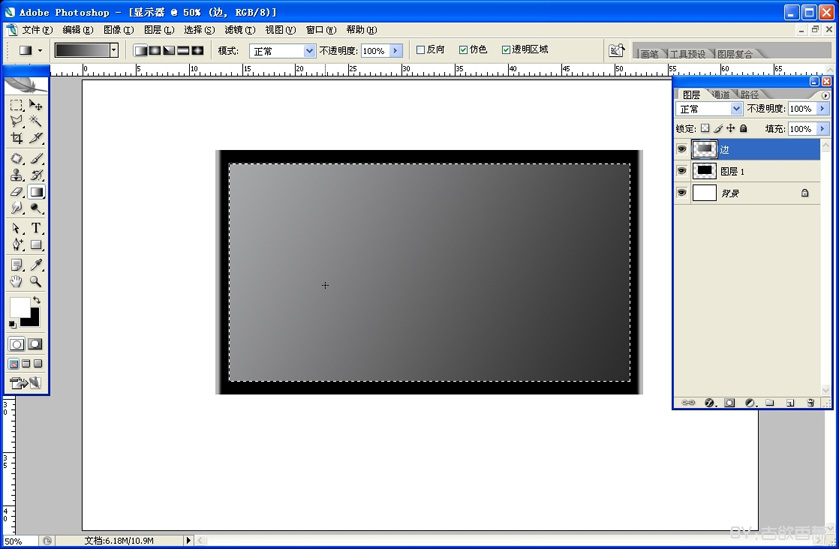This screenshot has height=549, width=839.
Task: Select the Gradient tool in toolbox
Action: point(36,192)
